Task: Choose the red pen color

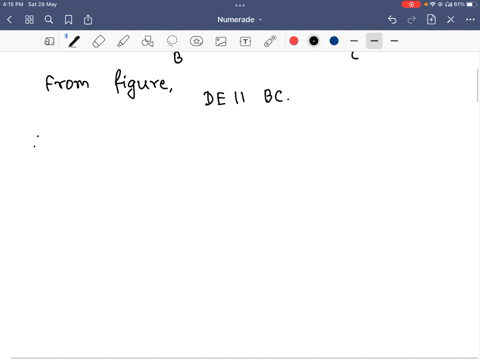Action: [x=294, y=41]
